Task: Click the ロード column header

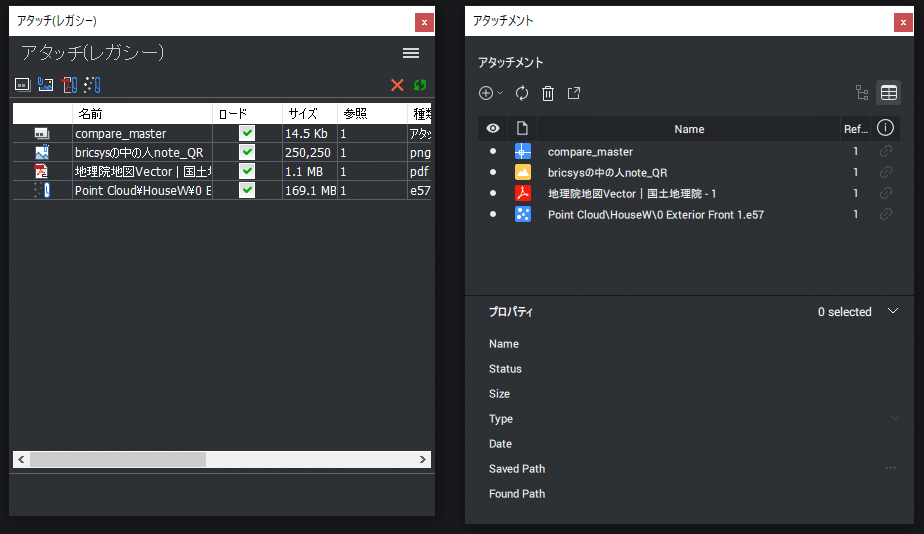Action: (x=247, y=114)
